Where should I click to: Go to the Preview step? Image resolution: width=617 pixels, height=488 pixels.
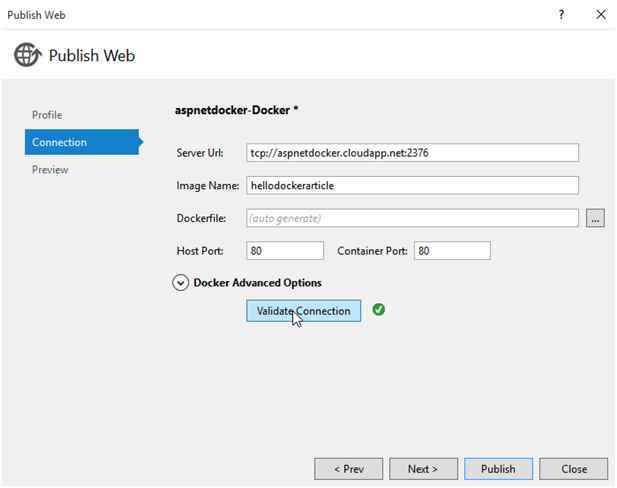pyautogui.click(x=50, y=170)
